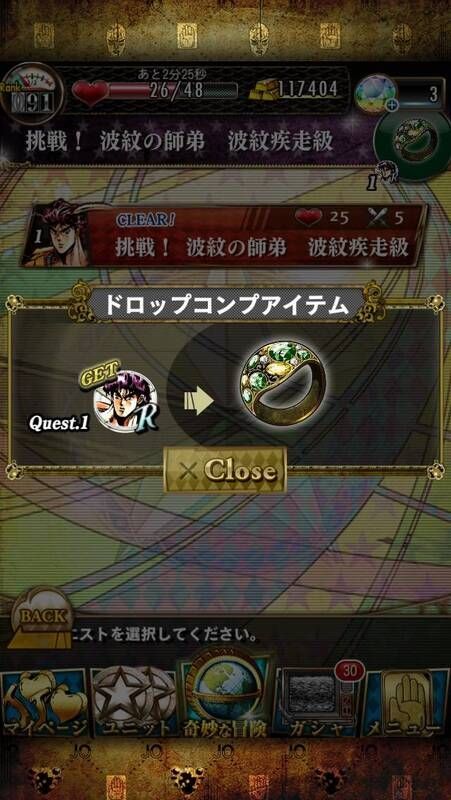The height and width of the screenshot is (800, 451).
Task: Open the ガシャ TV icon
Action: tap(316, 702)
